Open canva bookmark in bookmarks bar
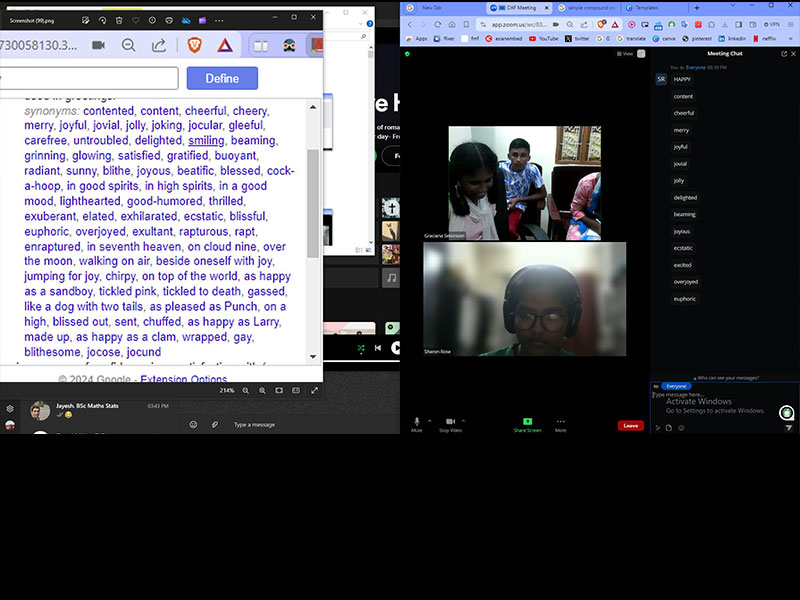This screenshot has height=600, width=800. [x=664, y=39]
